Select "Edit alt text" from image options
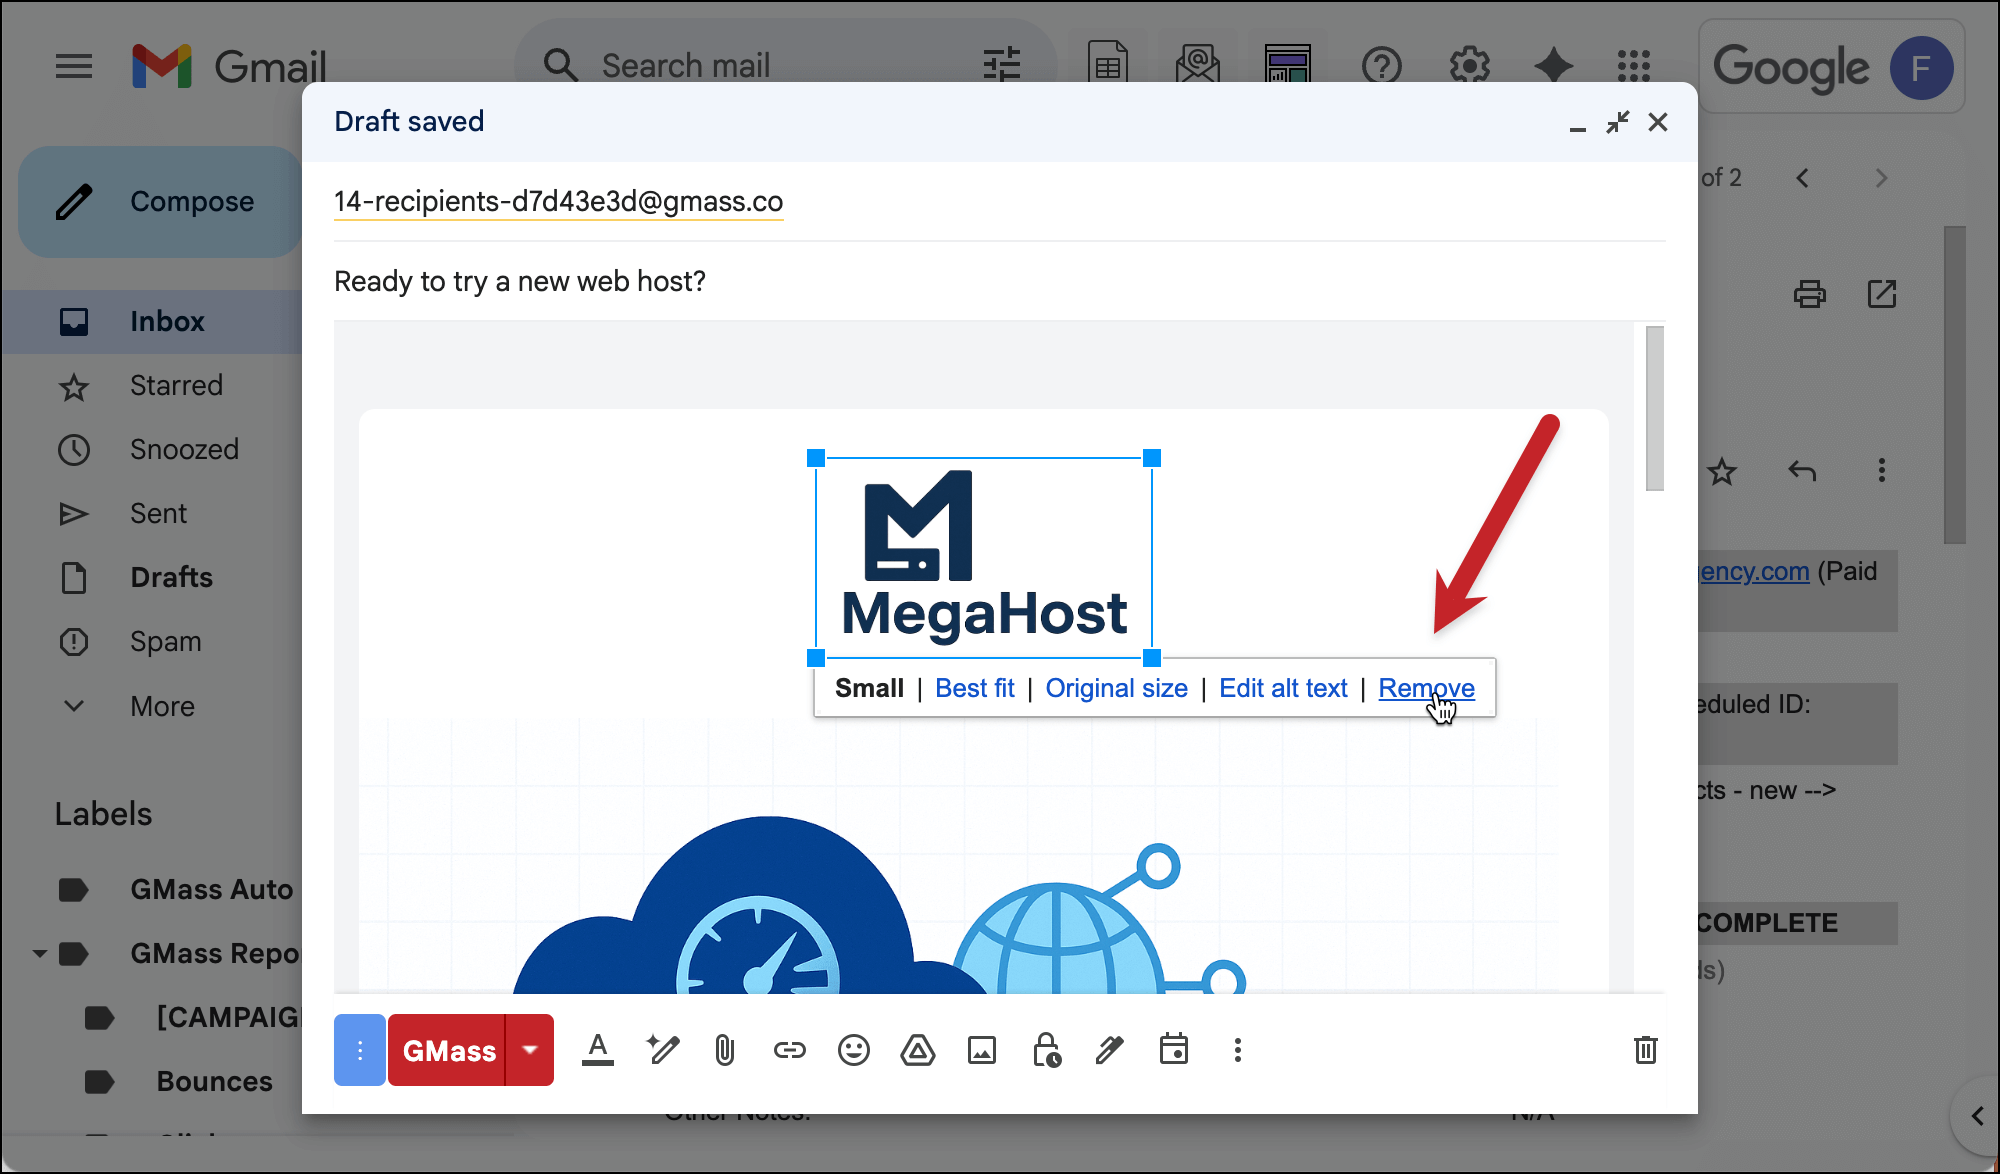The height and width of the screenshot is (1174, 2000). click(x=1283, y=688)
